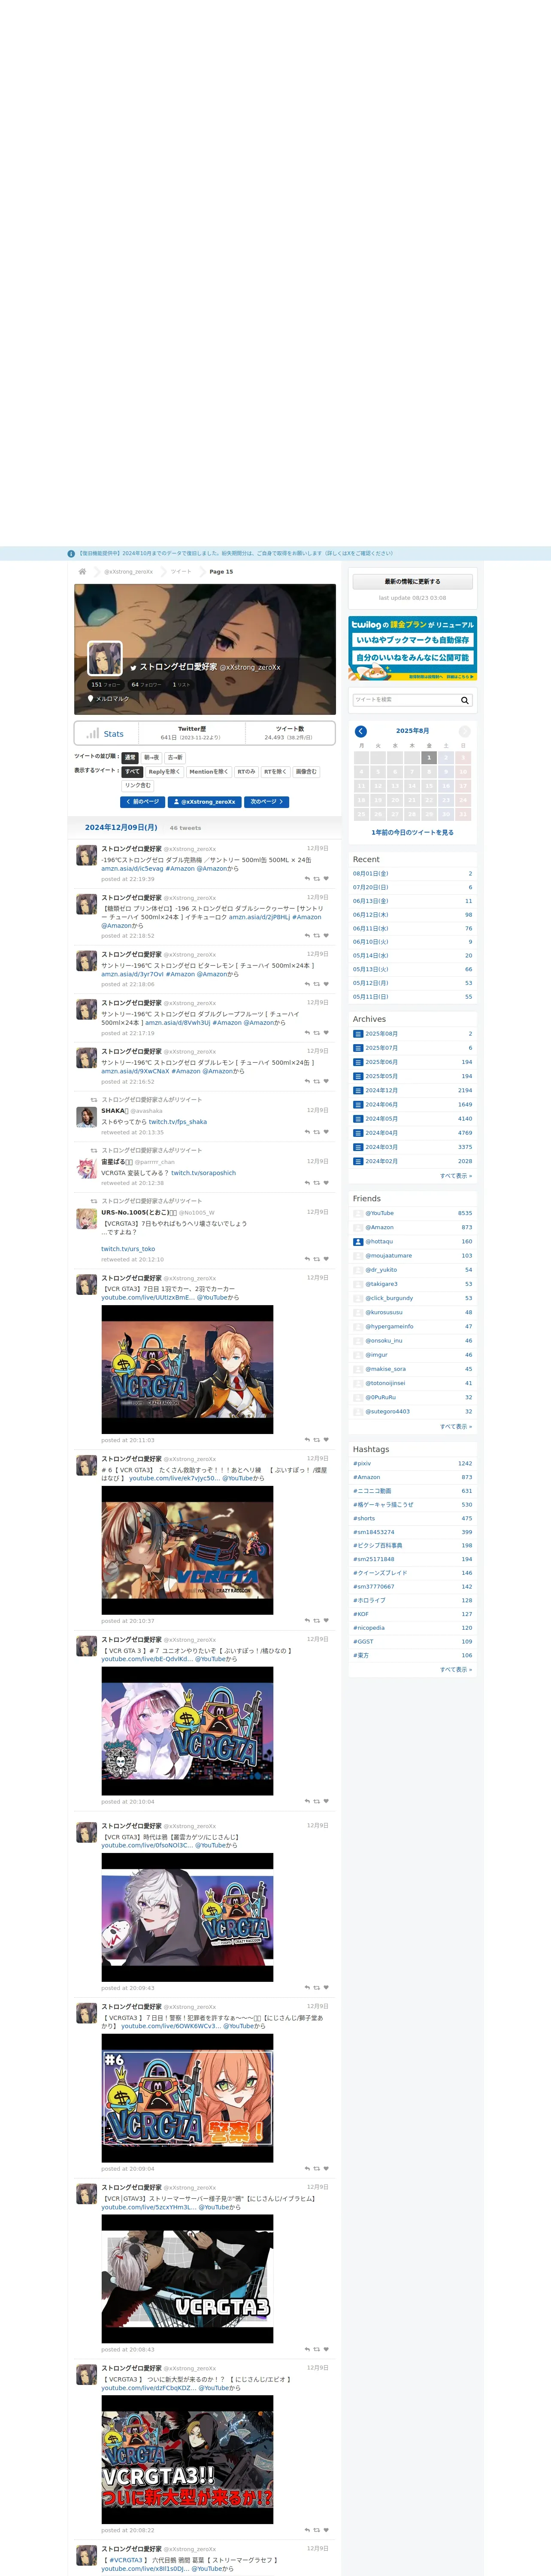The height and width of the screenshot is (2576, 551).
Task: Go to 次のページ
Action: point(267,802)
